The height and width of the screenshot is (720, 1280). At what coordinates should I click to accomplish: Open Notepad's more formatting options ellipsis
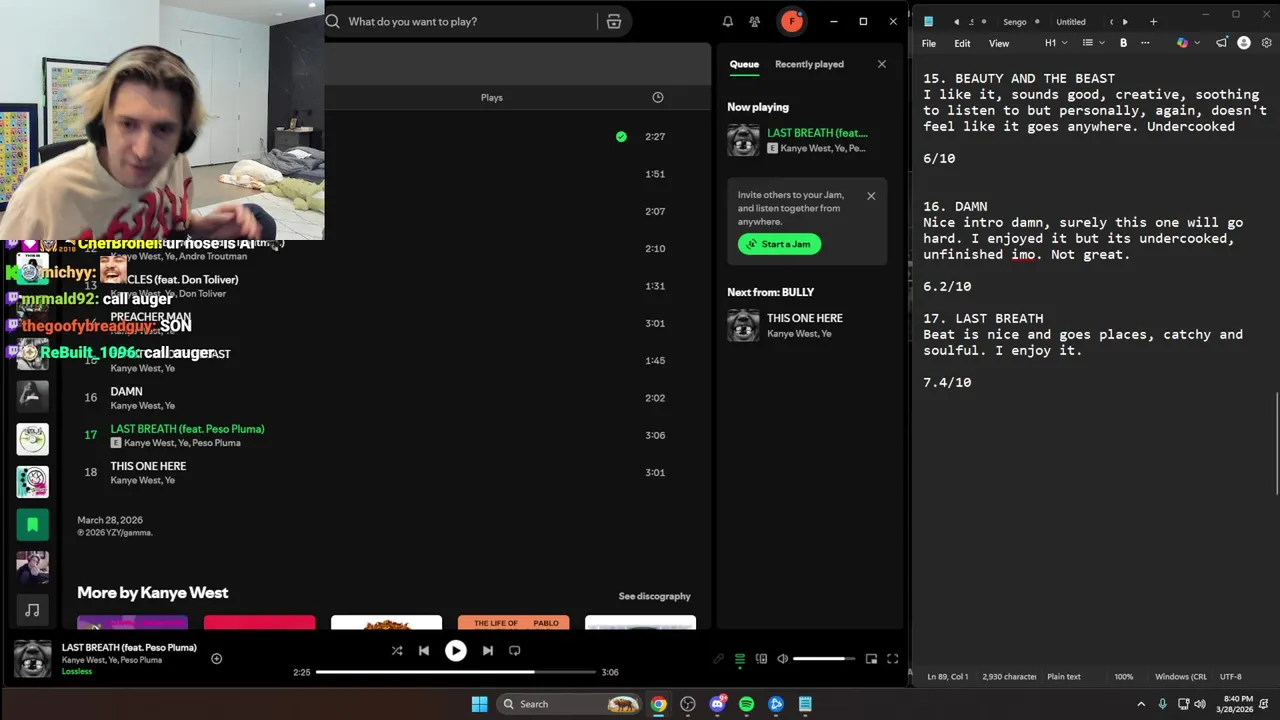1145,43
